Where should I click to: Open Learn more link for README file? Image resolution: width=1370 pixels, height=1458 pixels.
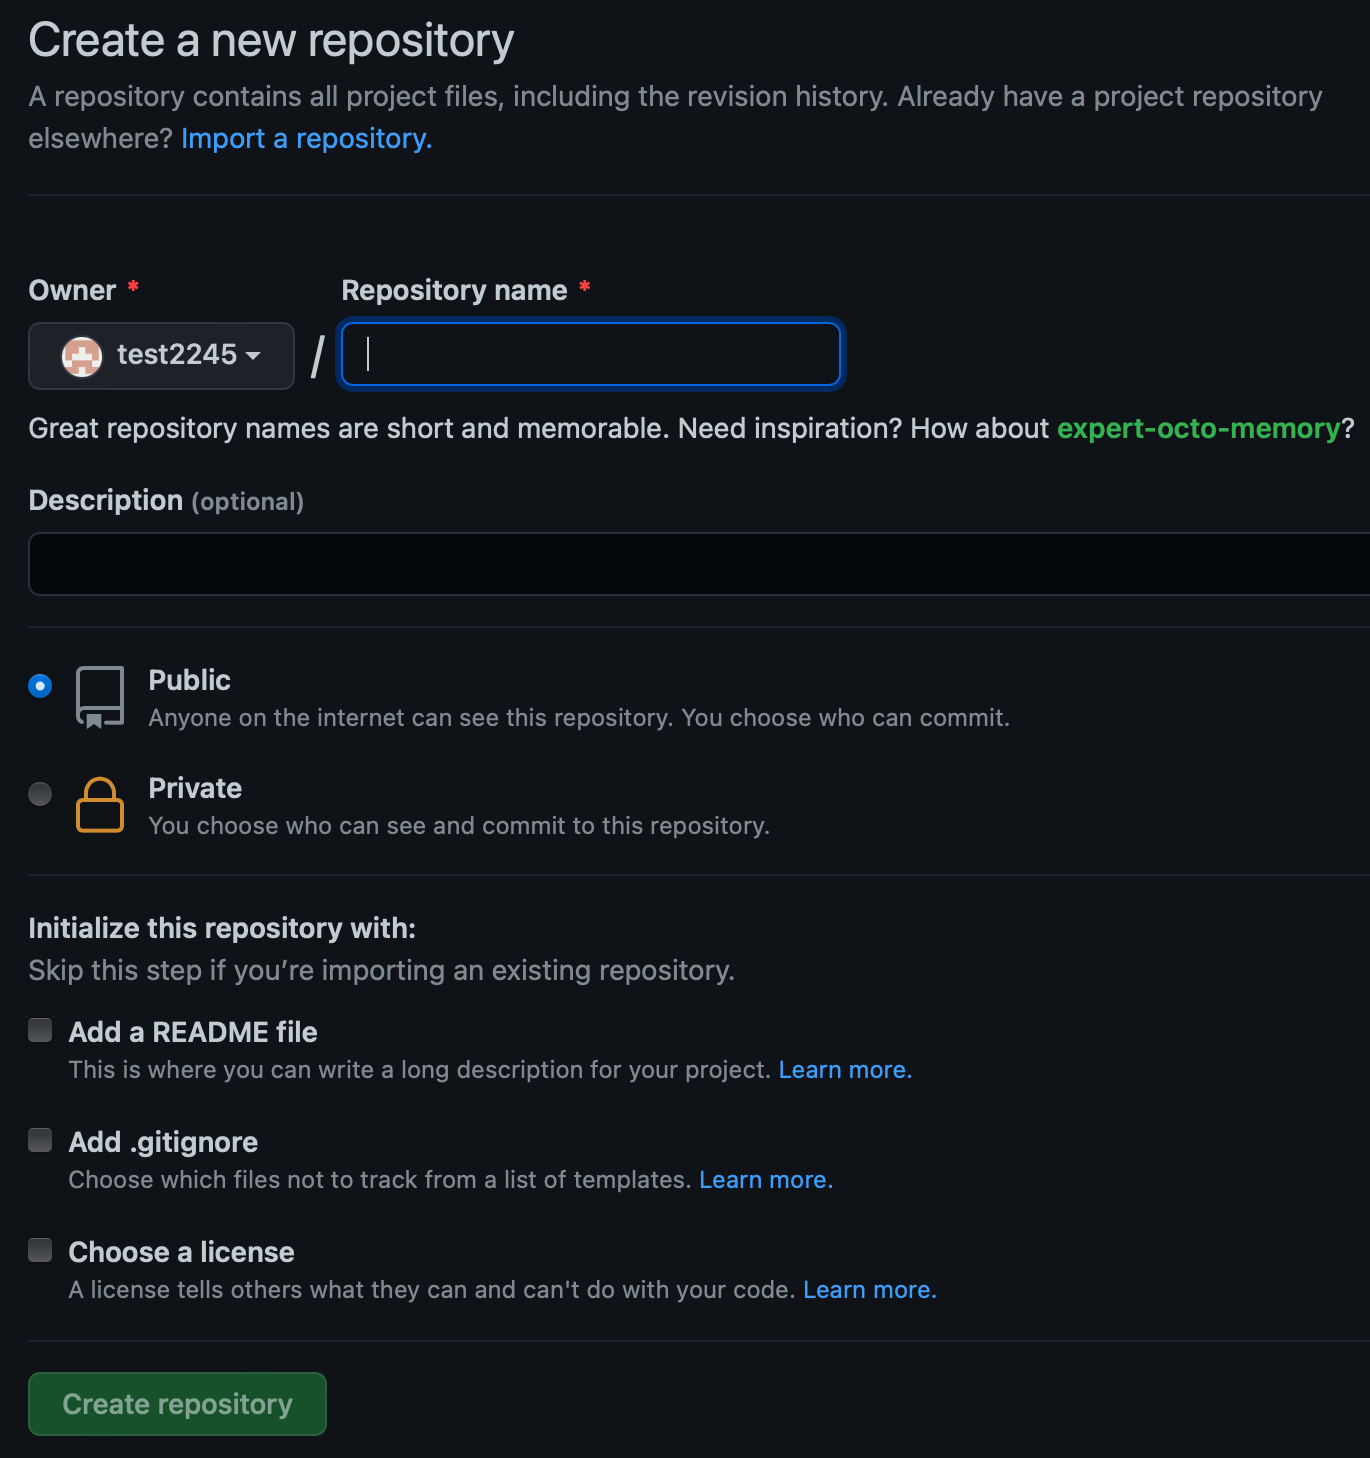(x=845, y=1070)
